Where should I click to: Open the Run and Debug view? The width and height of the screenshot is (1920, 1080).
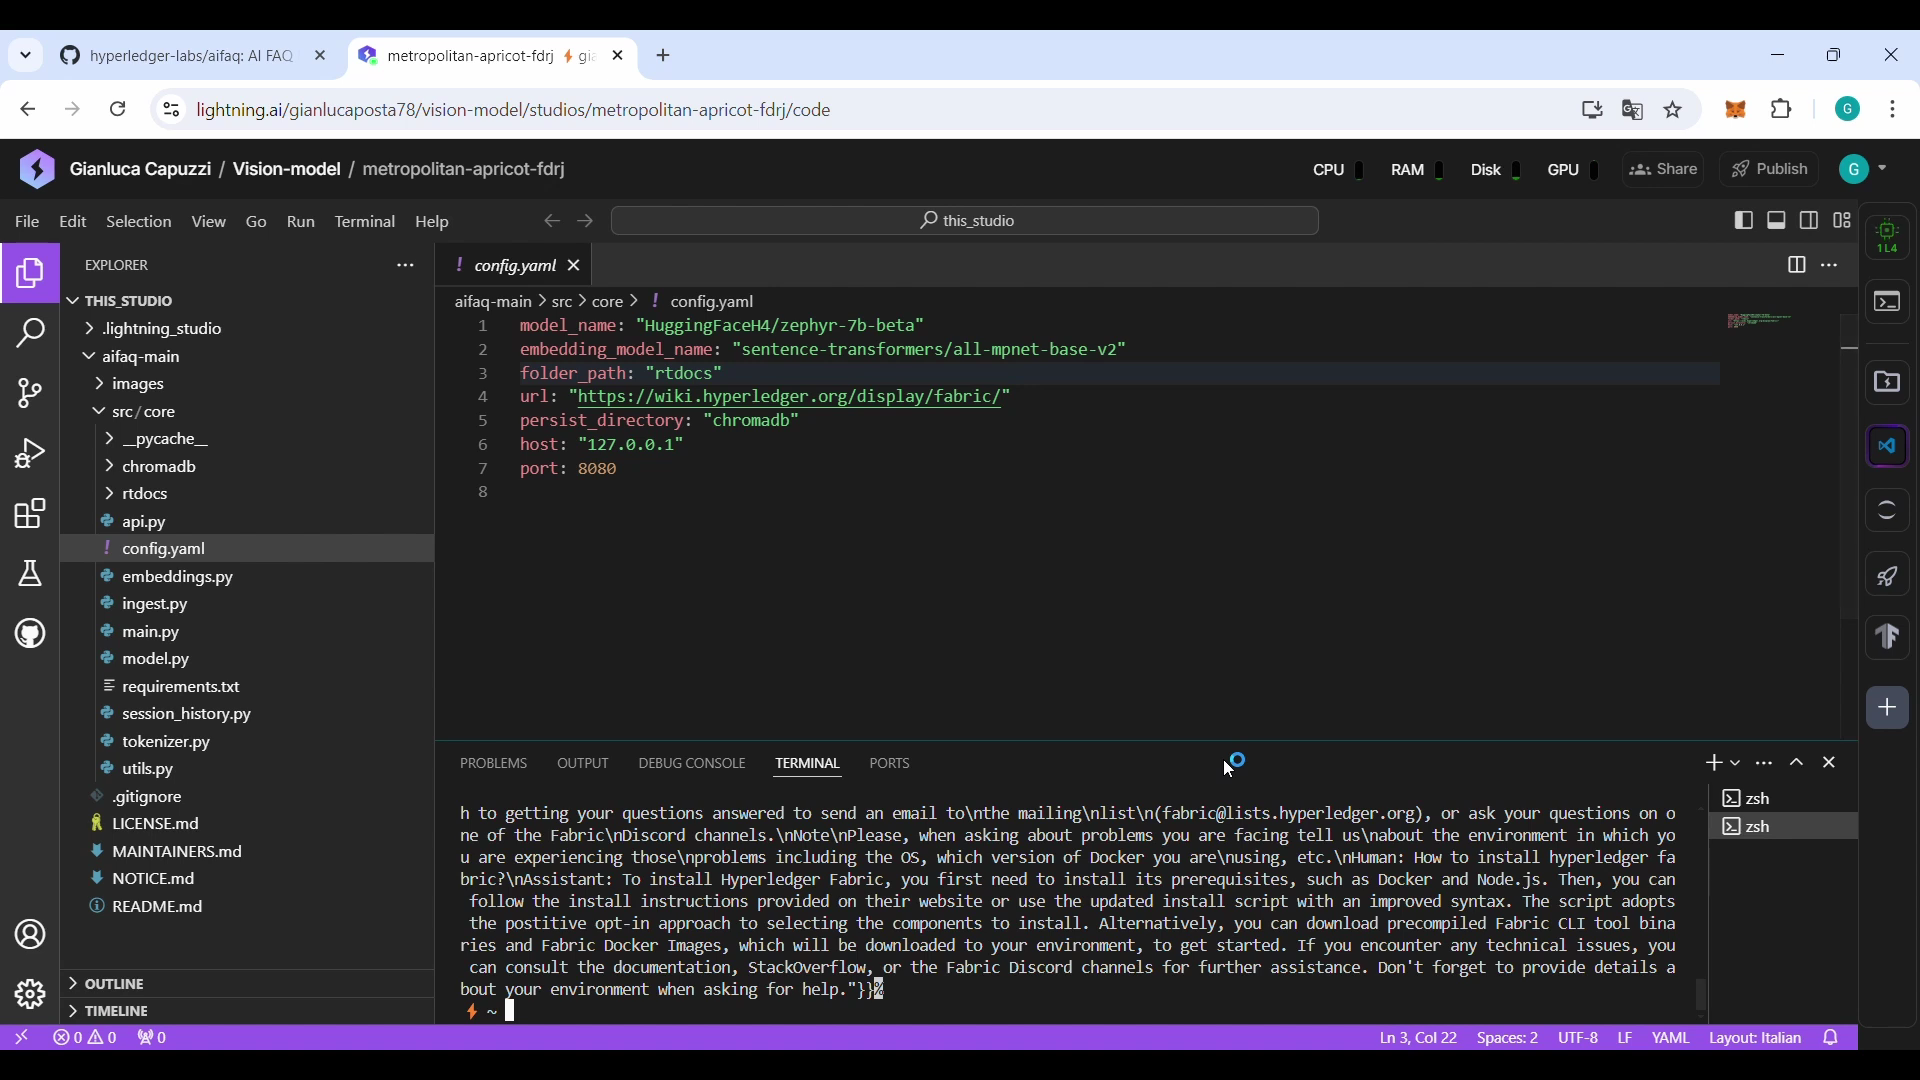(x=30, y=454)
